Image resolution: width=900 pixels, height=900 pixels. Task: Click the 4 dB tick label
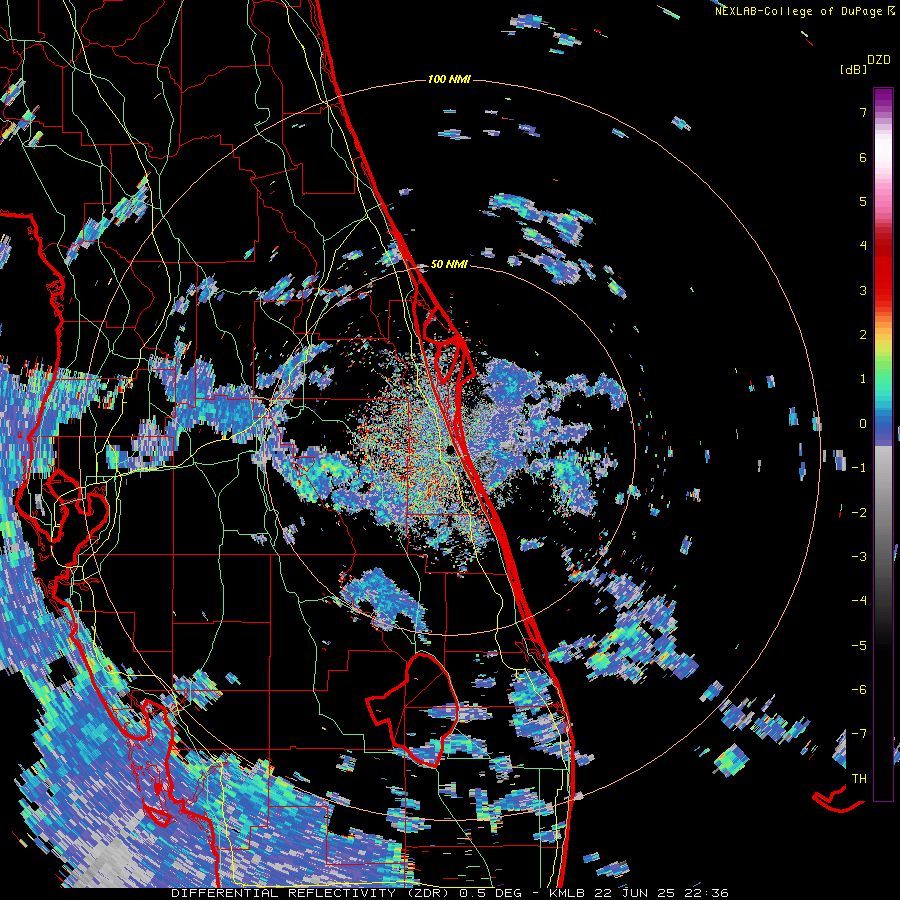coord(863,246)
